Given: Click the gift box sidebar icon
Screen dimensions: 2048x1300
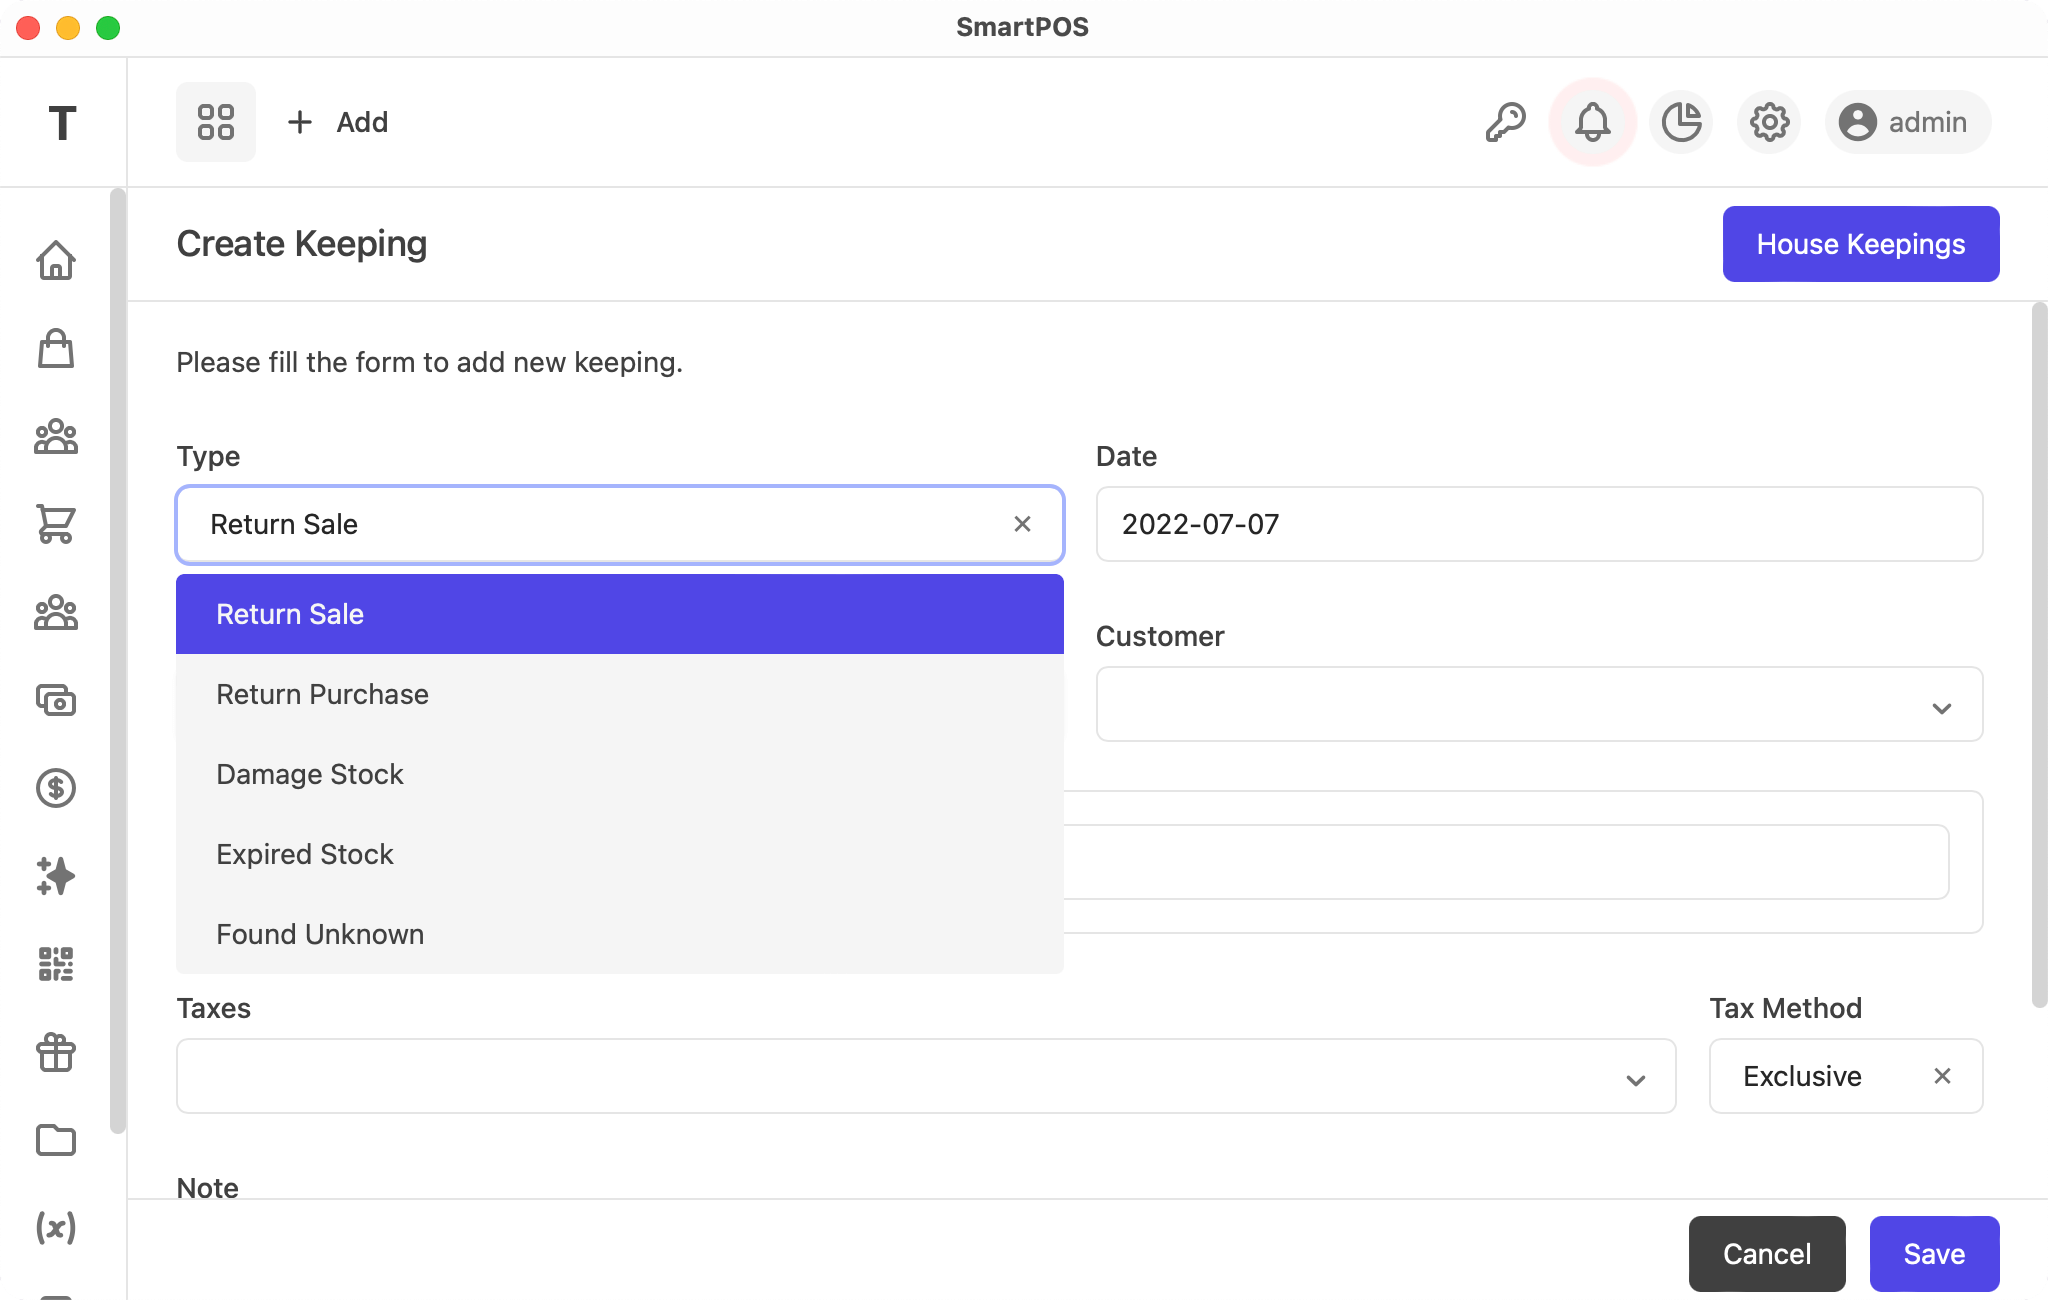Looking at the screenshot, I should pyautogui.click(x=56, y=1052).
